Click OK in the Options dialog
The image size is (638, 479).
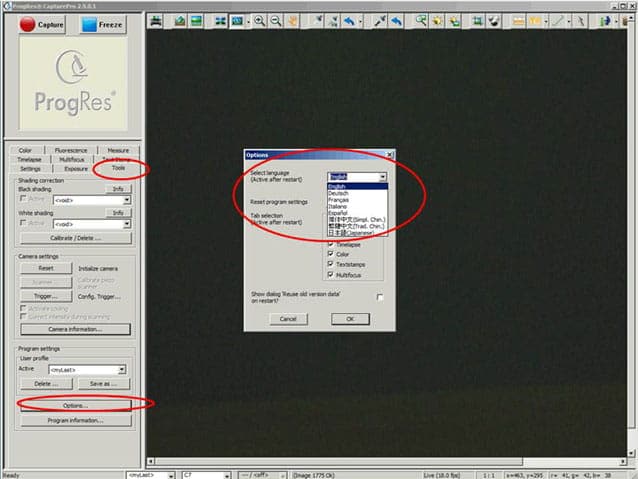350,318
